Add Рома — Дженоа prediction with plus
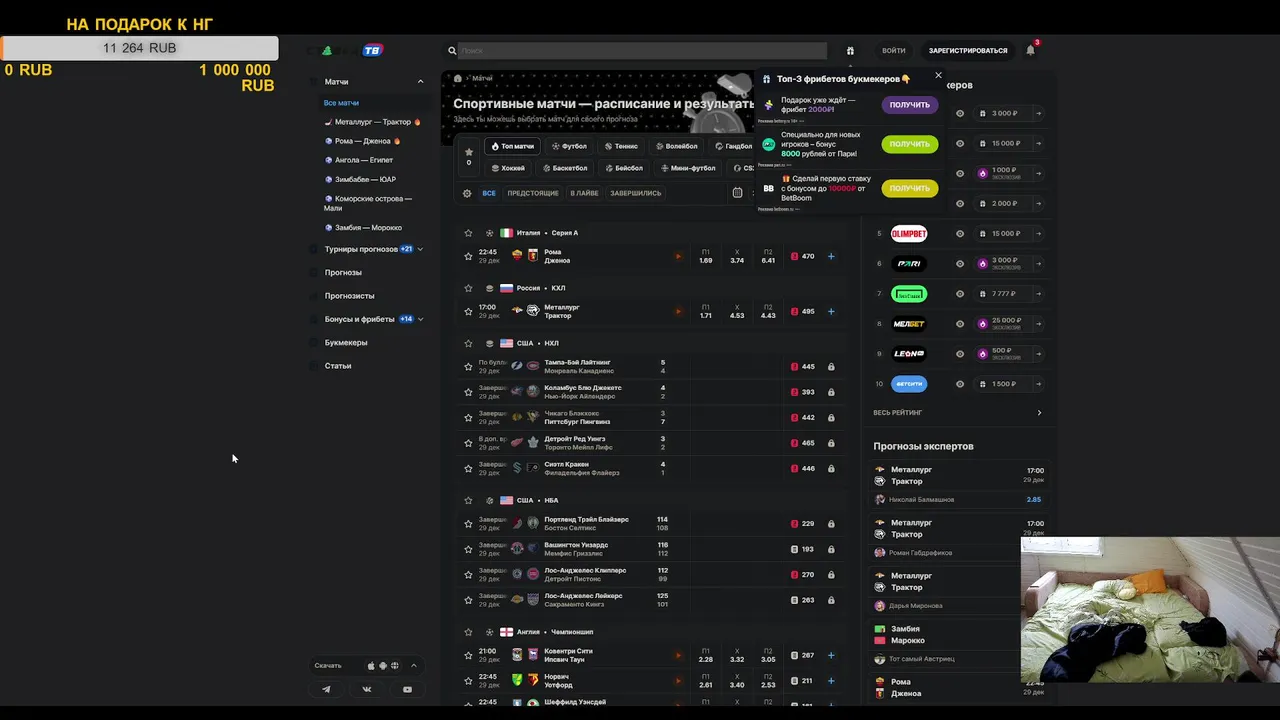Image resolution: width=1280 pixels, height=720 pixels. click(831, 256)
